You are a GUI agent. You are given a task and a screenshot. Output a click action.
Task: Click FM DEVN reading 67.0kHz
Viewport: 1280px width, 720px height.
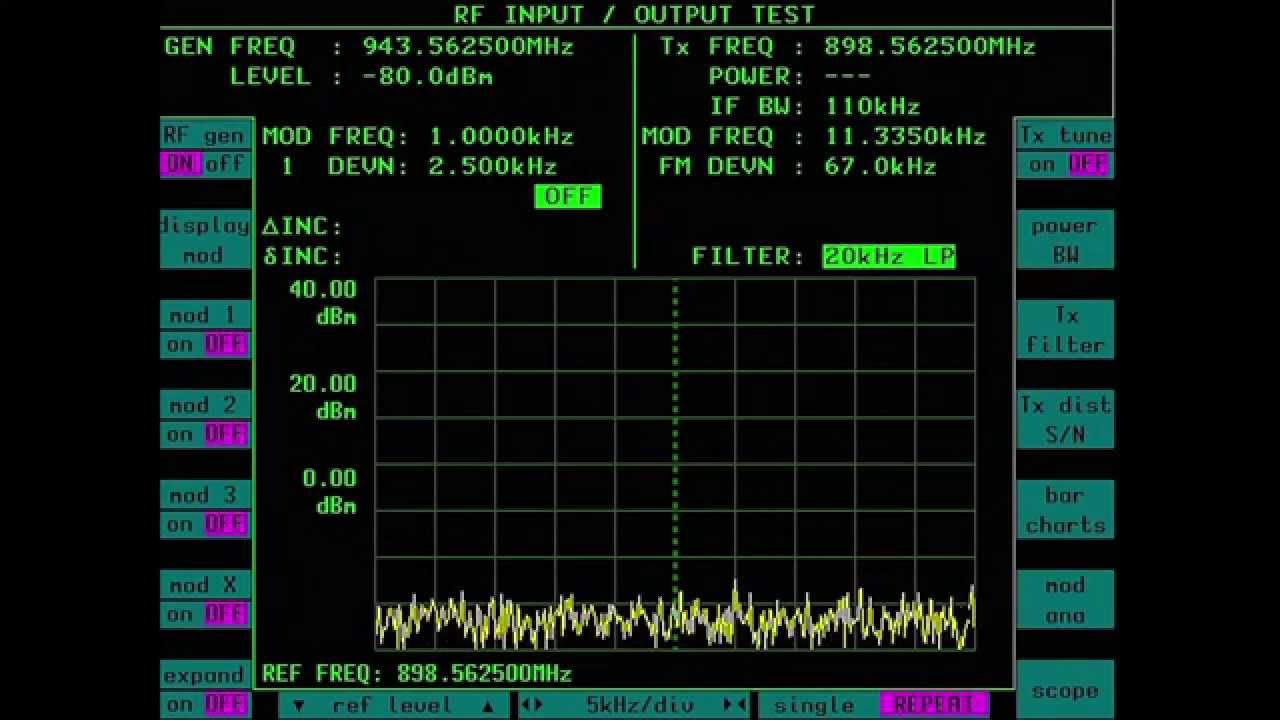pyautogui.click(x=881, y=167)
